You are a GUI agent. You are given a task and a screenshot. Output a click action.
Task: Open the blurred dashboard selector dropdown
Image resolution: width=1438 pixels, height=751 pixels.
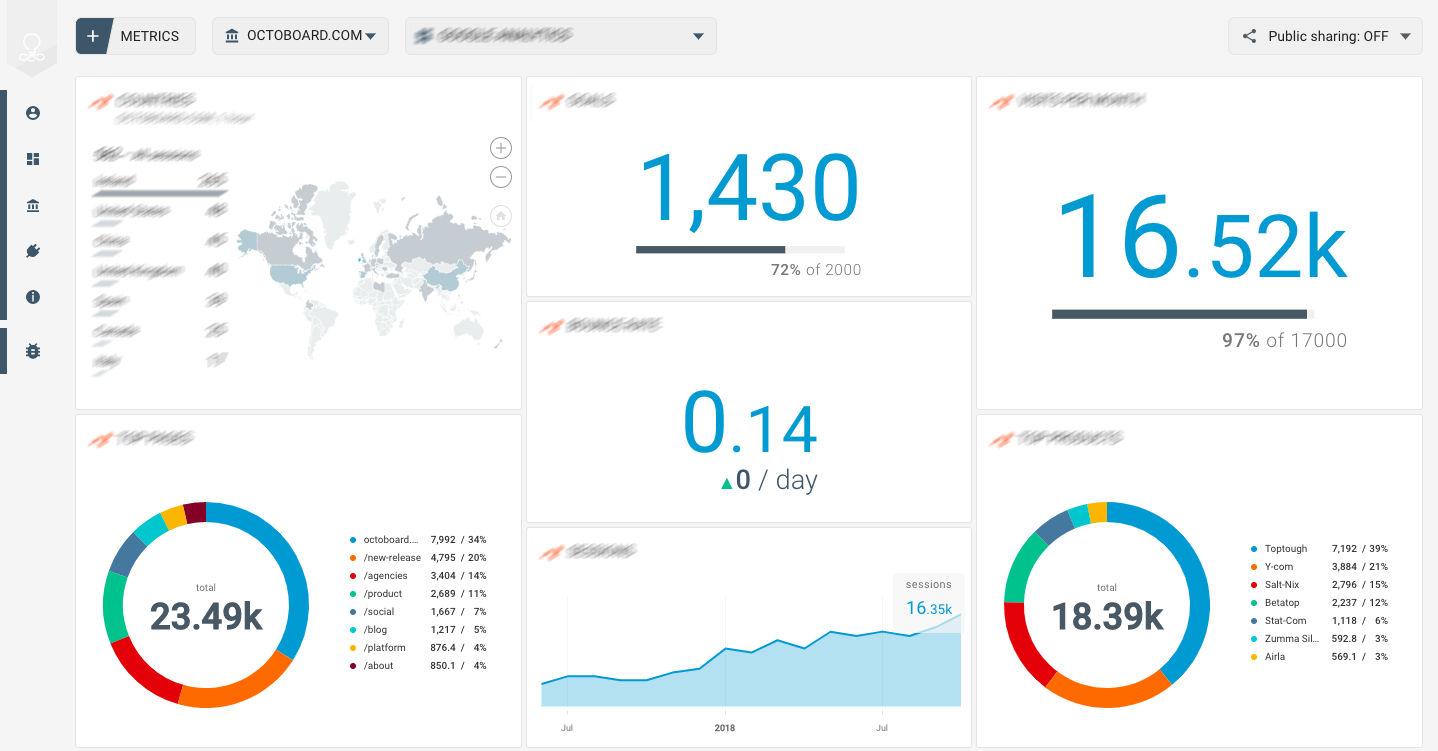point(560,36)
